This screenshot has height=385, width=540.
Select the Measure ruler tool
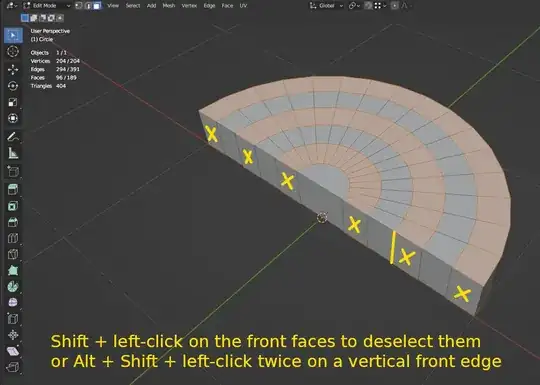[x=13, y=153]
